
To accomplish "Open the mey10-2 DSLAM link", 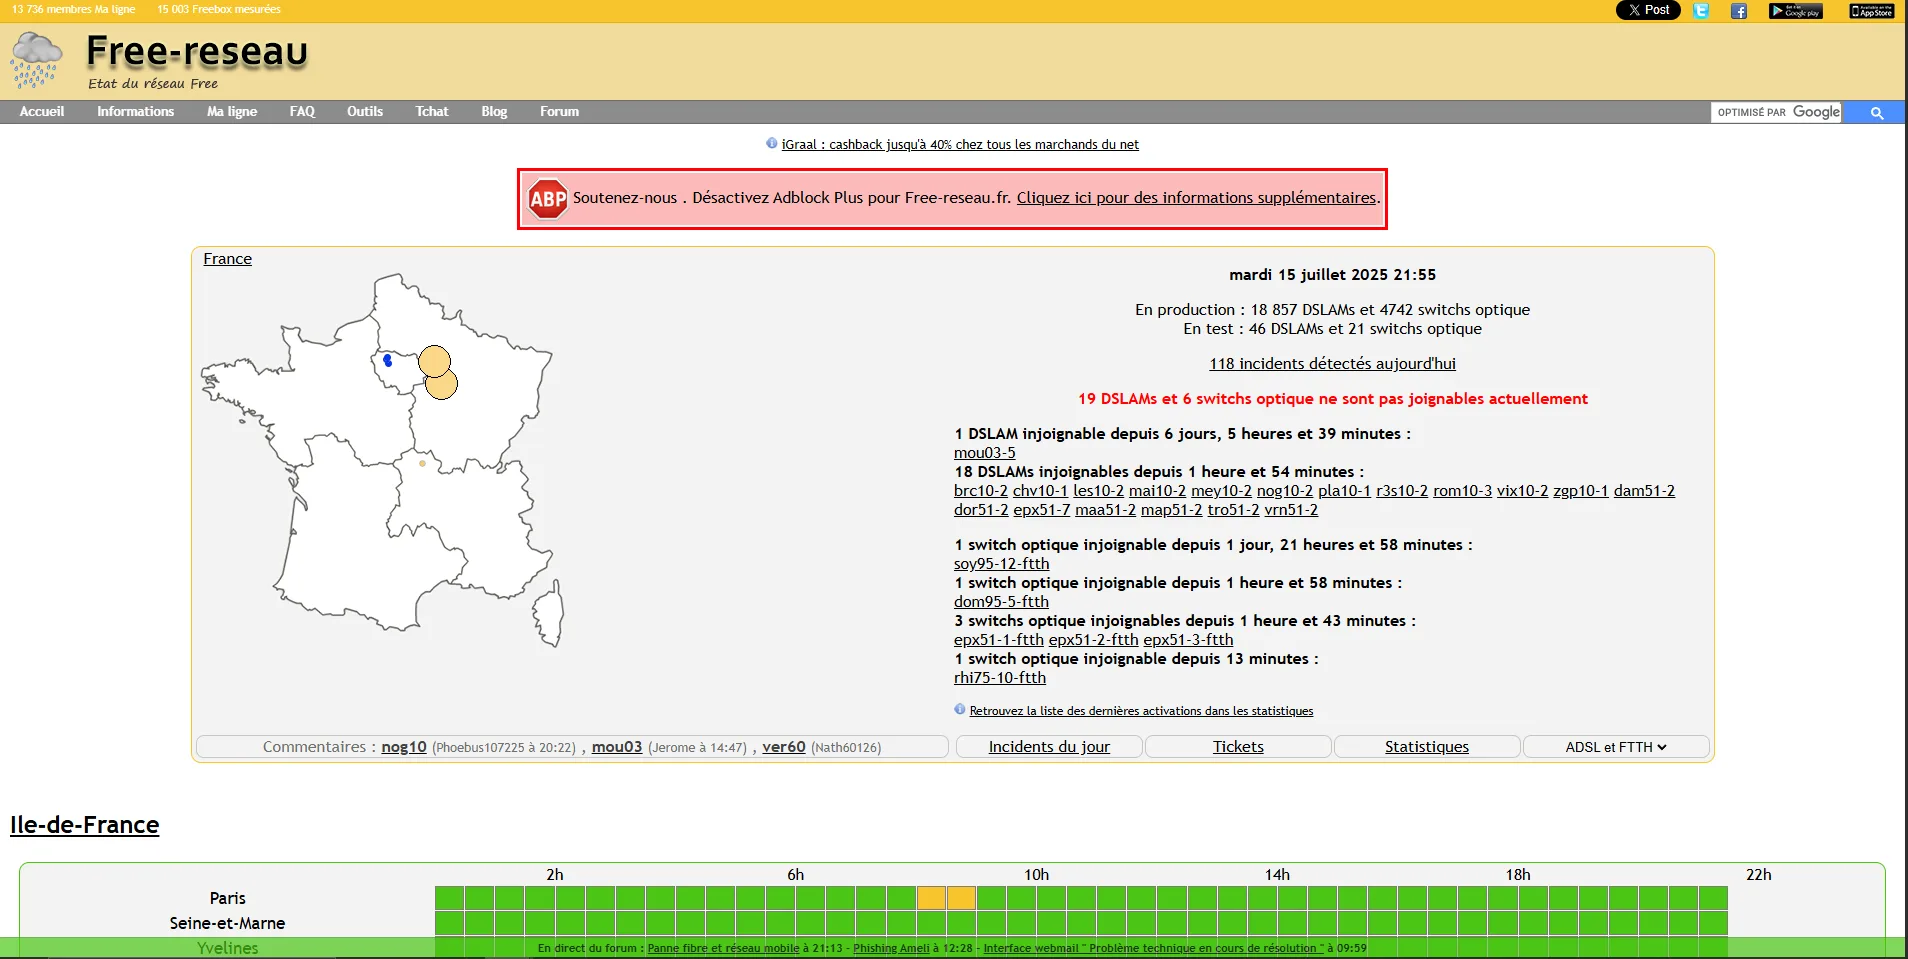I will pyautogui.click(x=1221, y=491).
